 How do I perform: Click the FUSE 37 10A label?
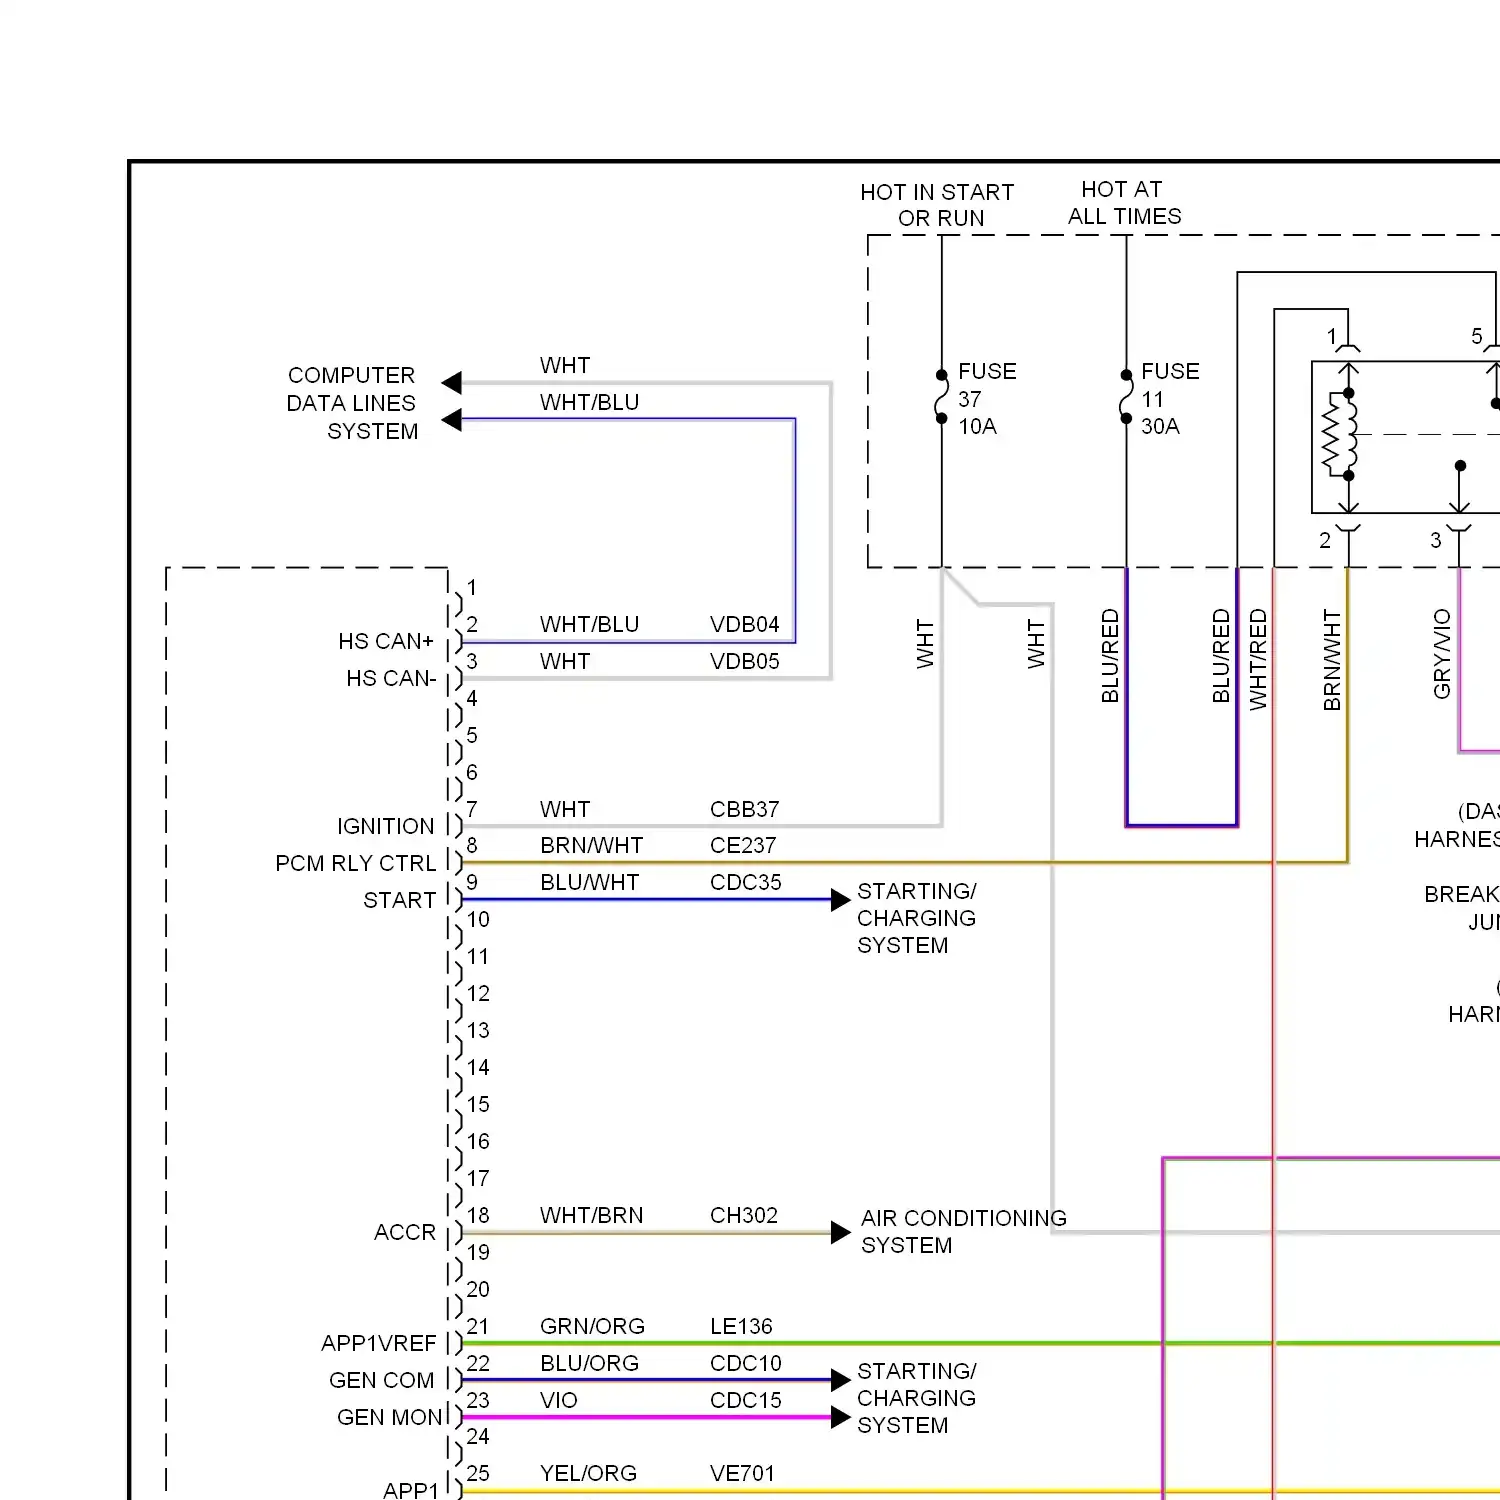click(986, 399)
